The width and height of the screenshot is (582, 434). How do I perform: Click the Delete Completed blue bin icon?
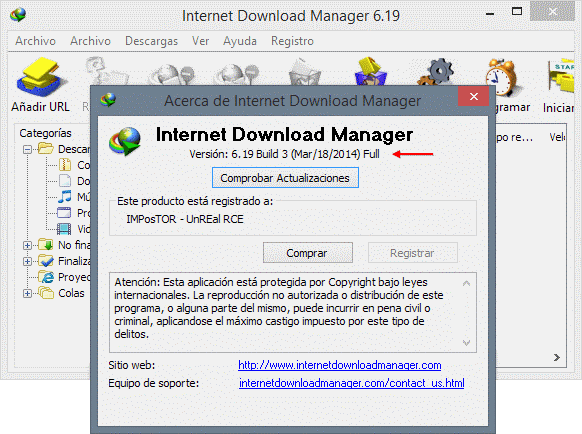click(x=370, y=71)
